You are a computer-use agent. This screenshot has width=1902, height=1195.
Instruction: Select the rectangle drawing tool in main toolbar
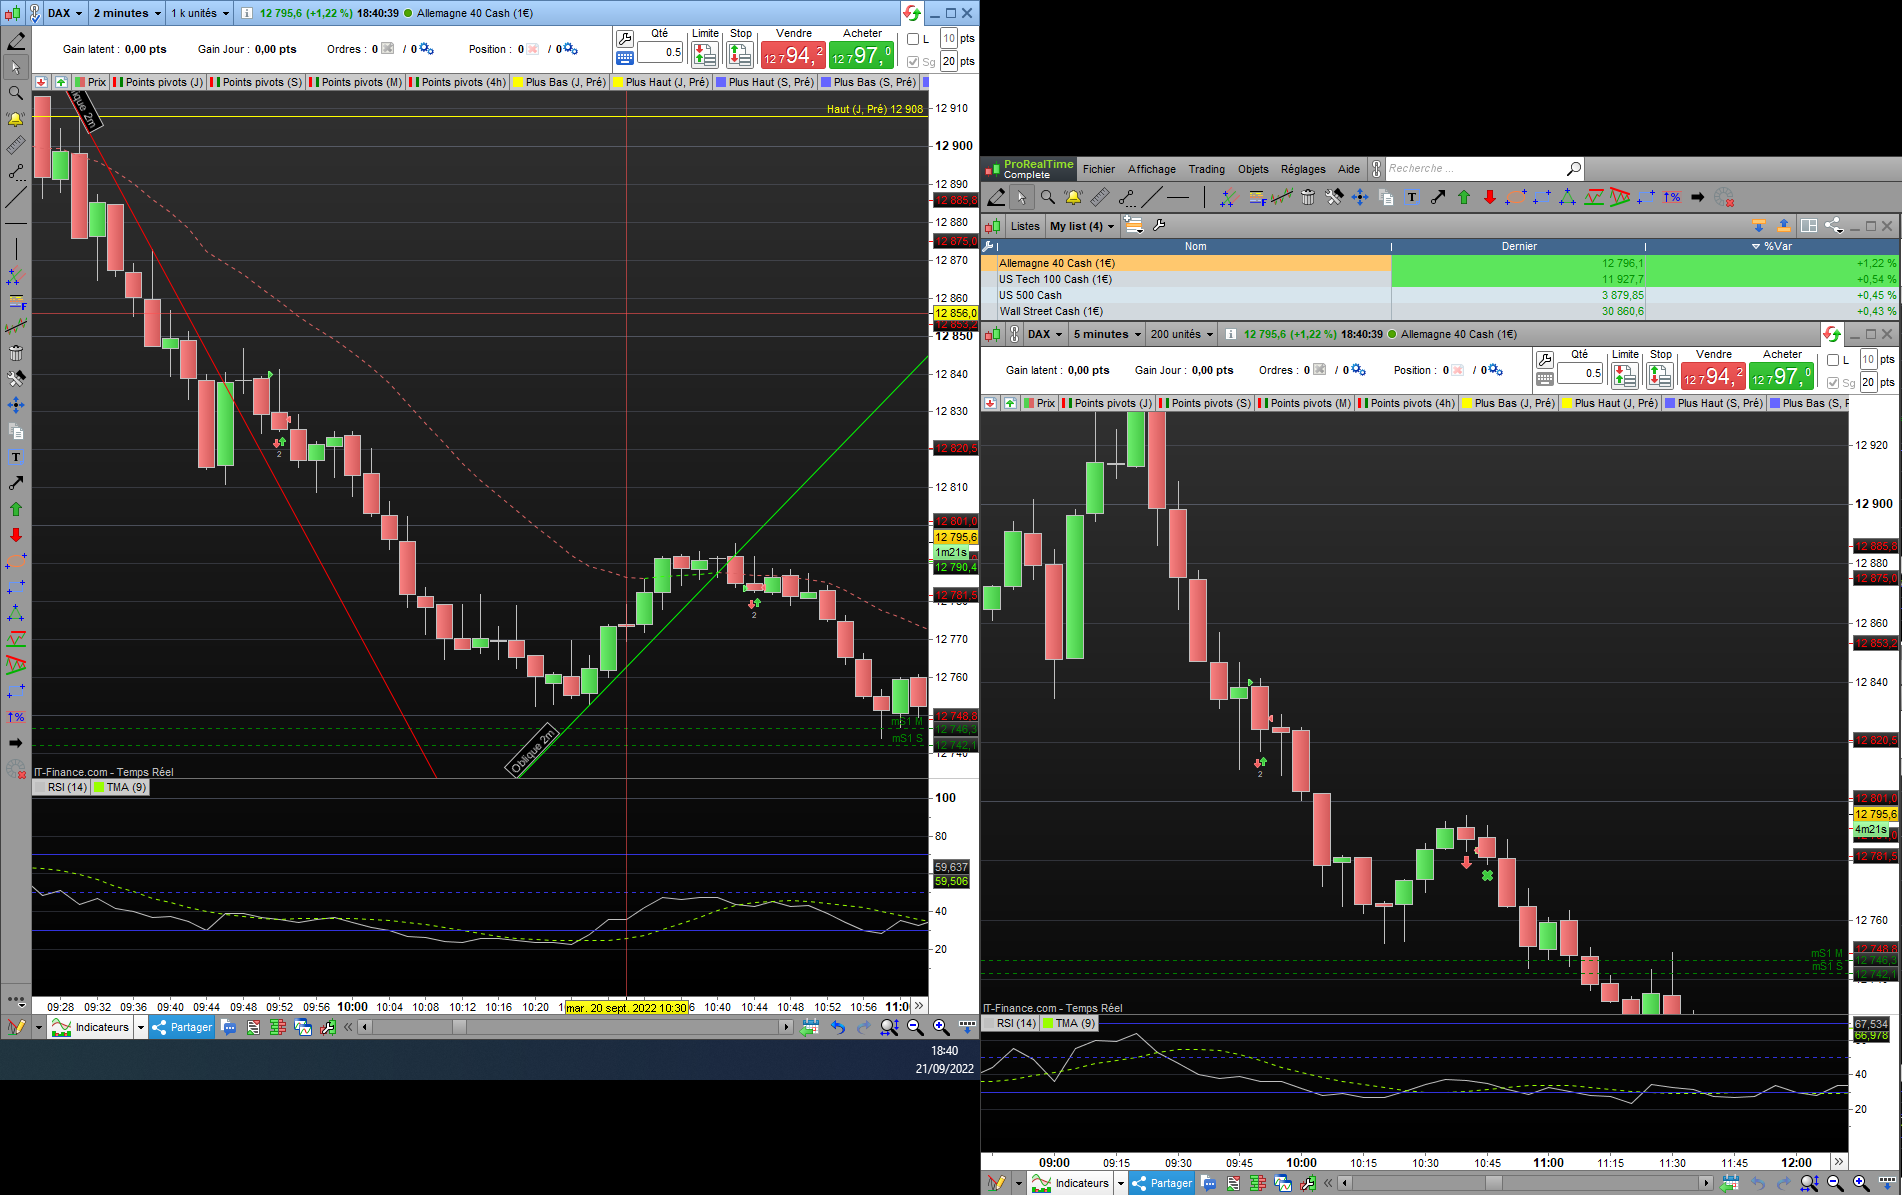pyautogui.click(x=1542, y=197)
